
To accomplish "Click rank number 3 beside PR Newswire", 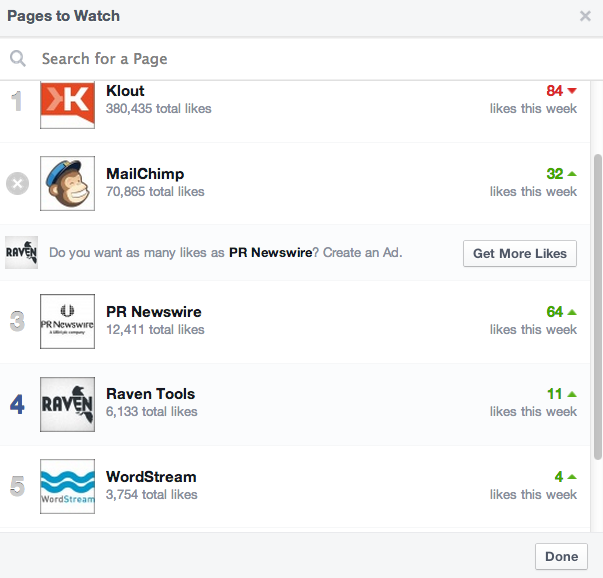I will [x=17, y=321].
